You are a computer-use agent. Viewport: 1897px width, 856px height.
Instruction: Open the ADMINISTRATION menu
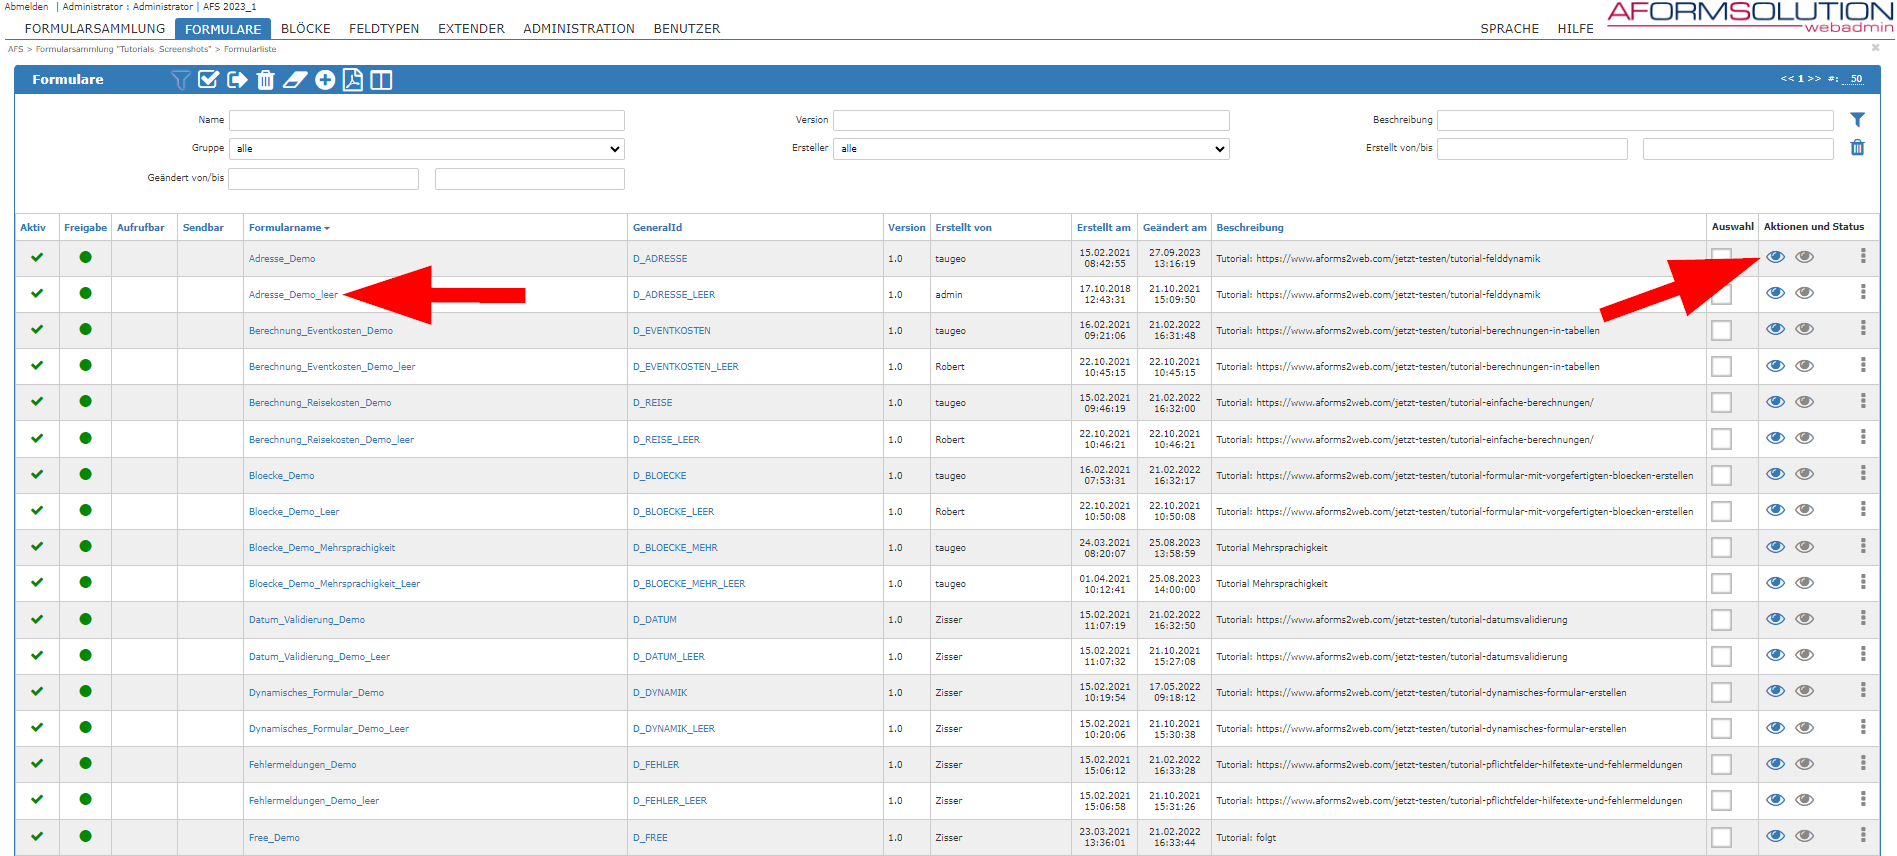(579, 29)
